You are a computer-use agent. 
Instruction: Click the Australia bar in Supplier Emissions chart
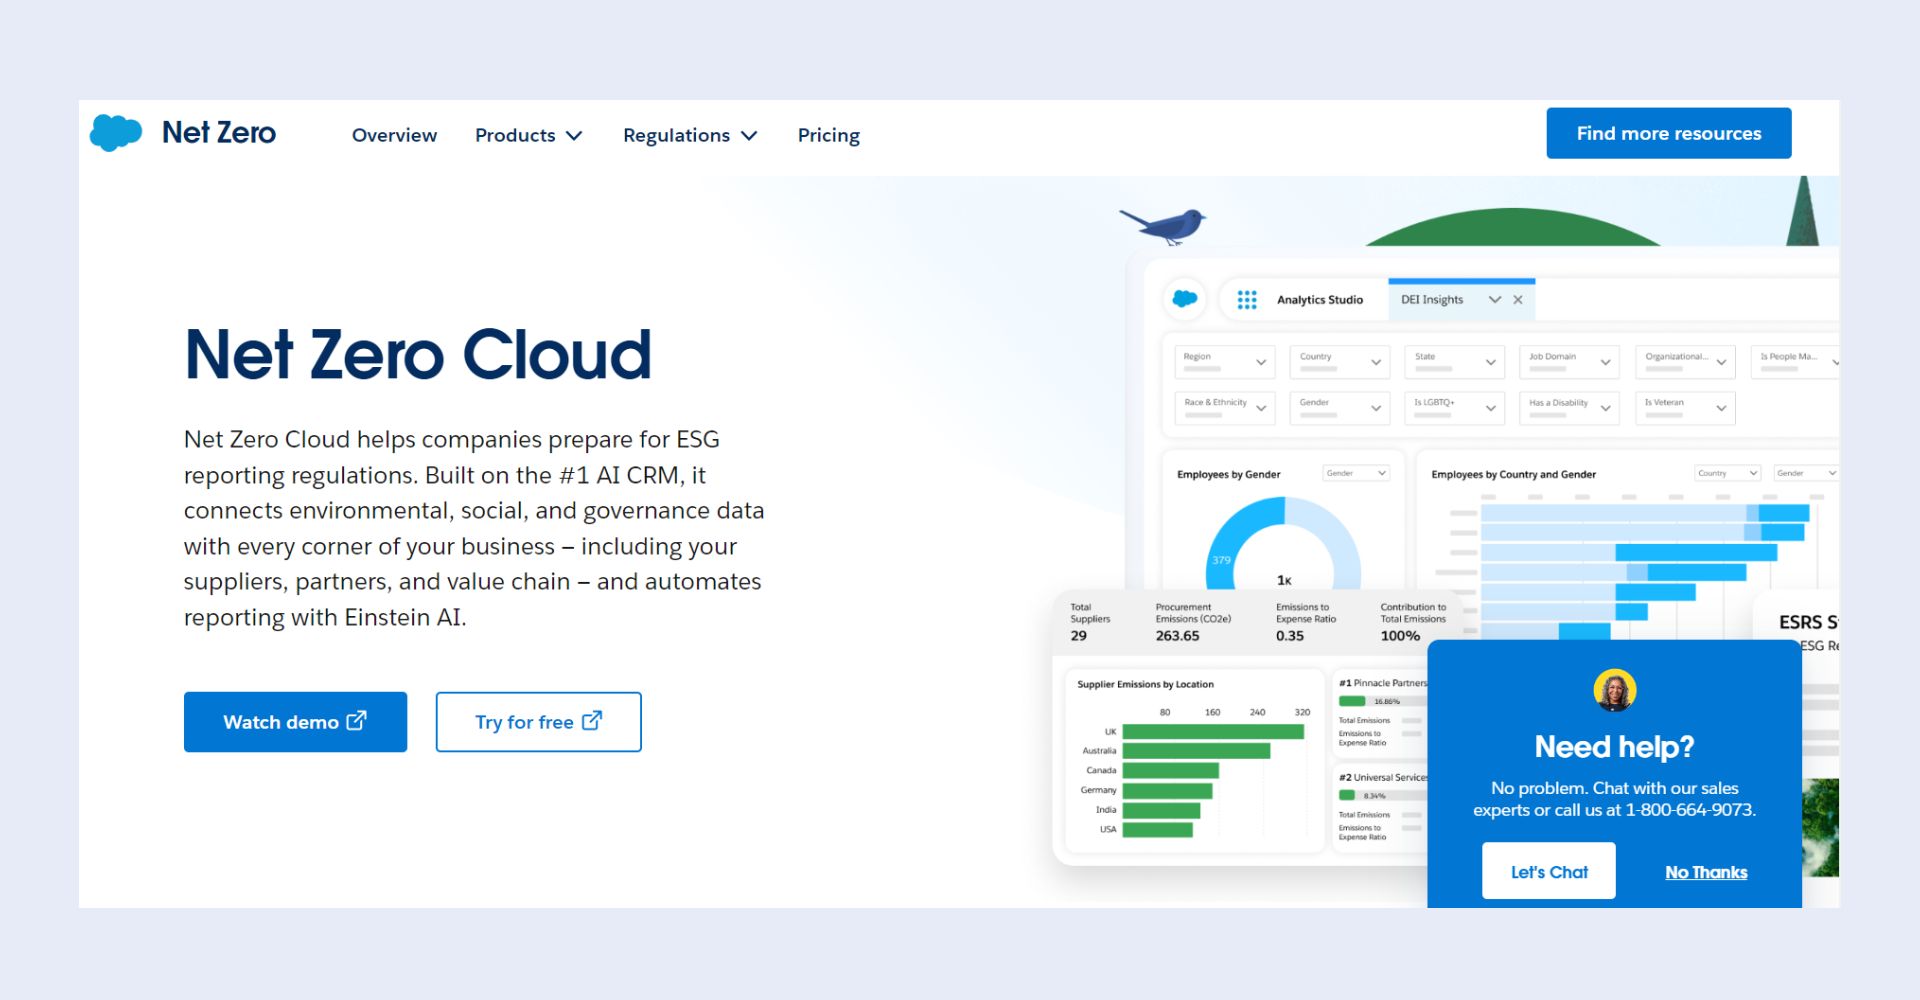1196,751
